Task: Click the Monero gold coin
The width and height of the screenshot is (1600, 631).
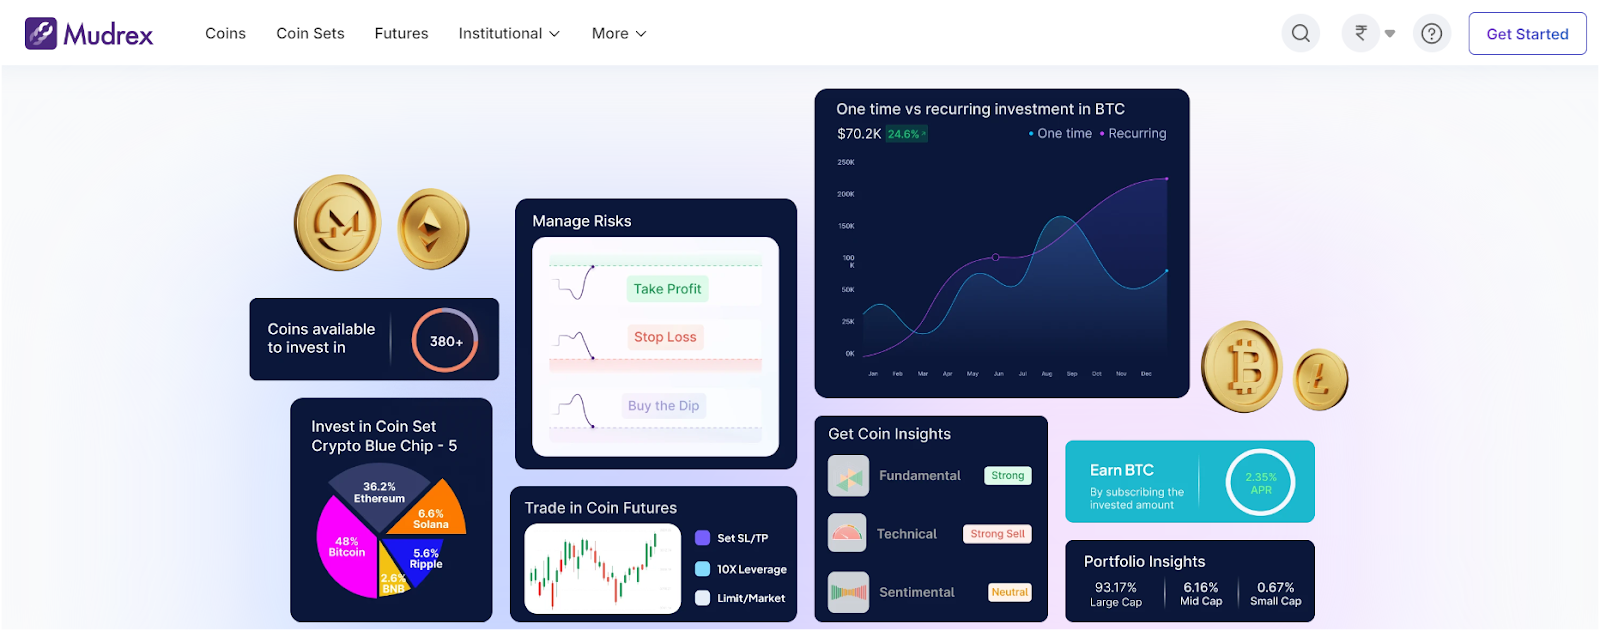Action: (x=337, y=223)
